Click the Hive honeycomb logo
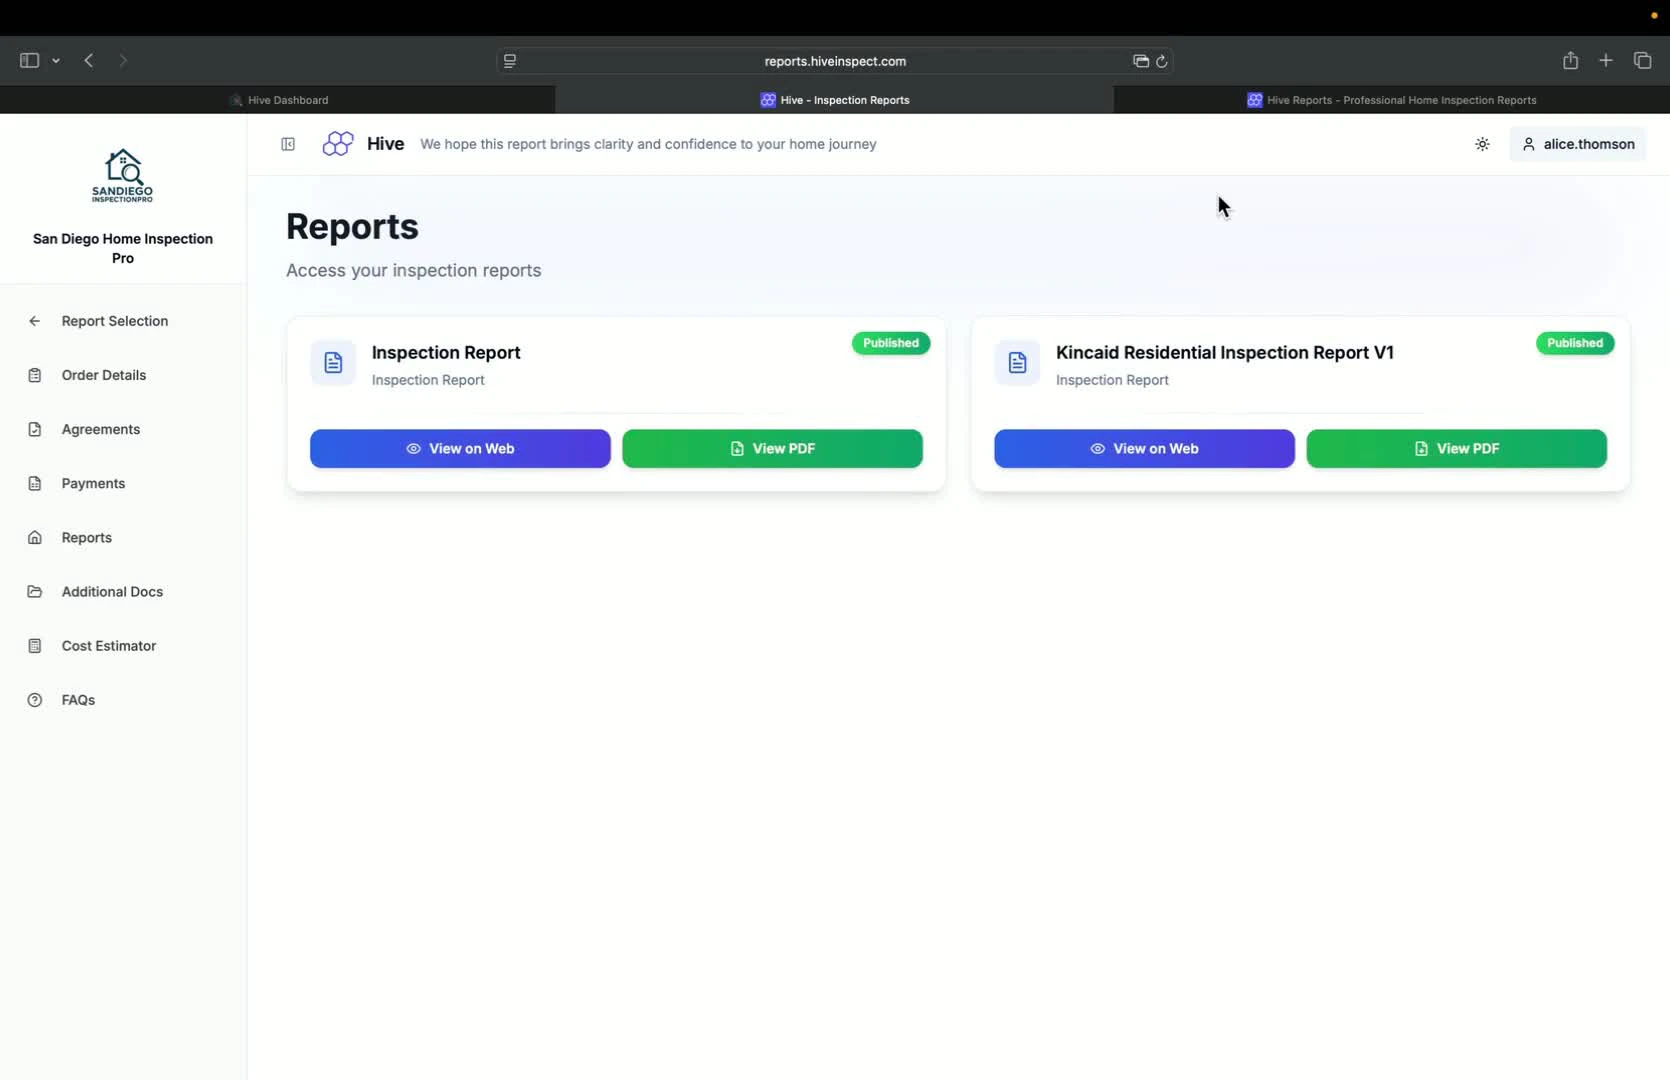The width and height of the screenshot is (1670, 1080). coord(338,144)
